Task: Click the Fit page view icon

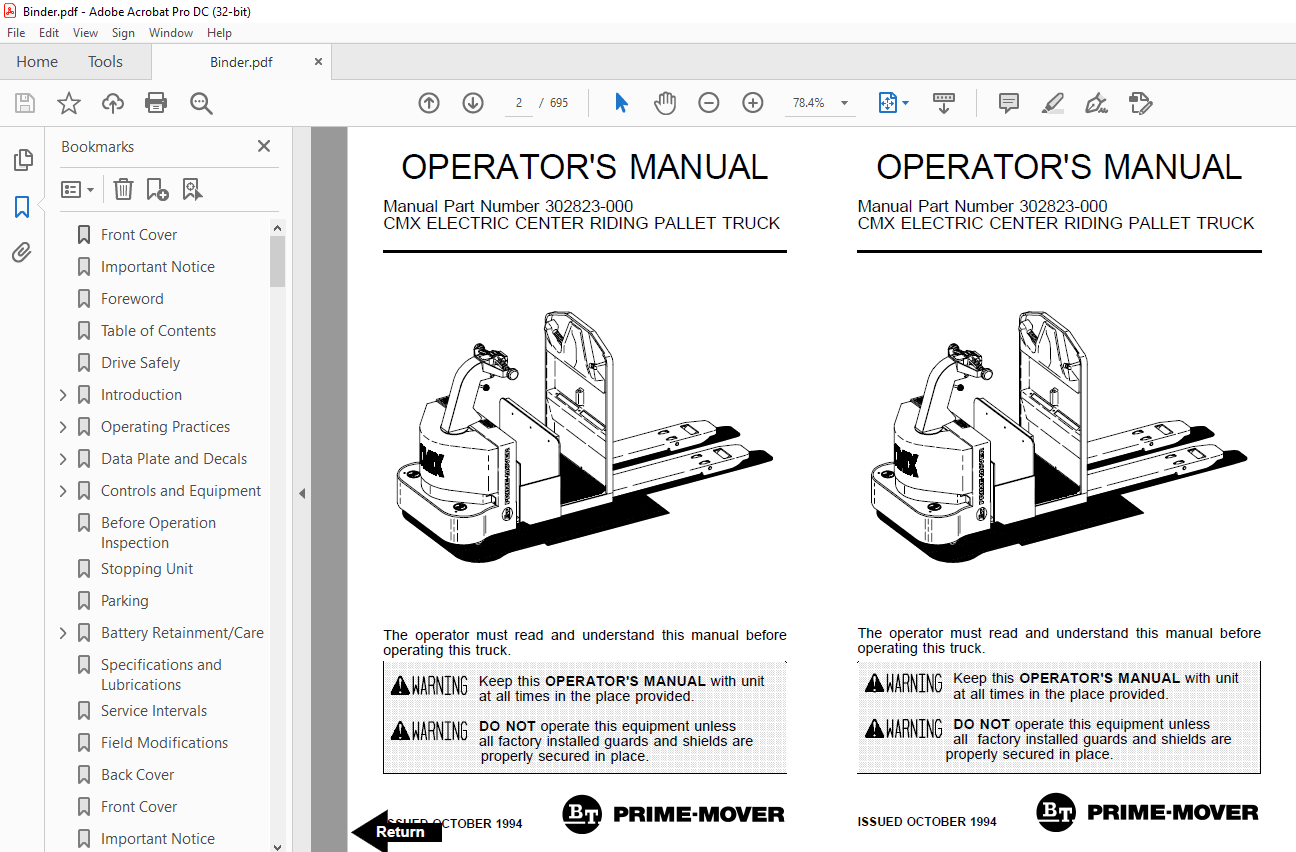Action: (x=887, y=103)
